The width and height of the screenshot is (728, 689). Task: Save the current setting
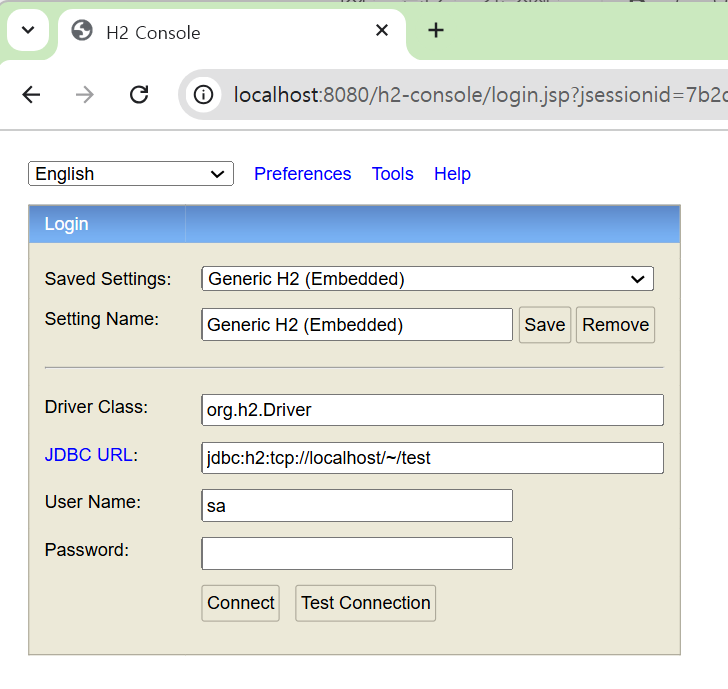pyautogui.click(x=545, y=325)
